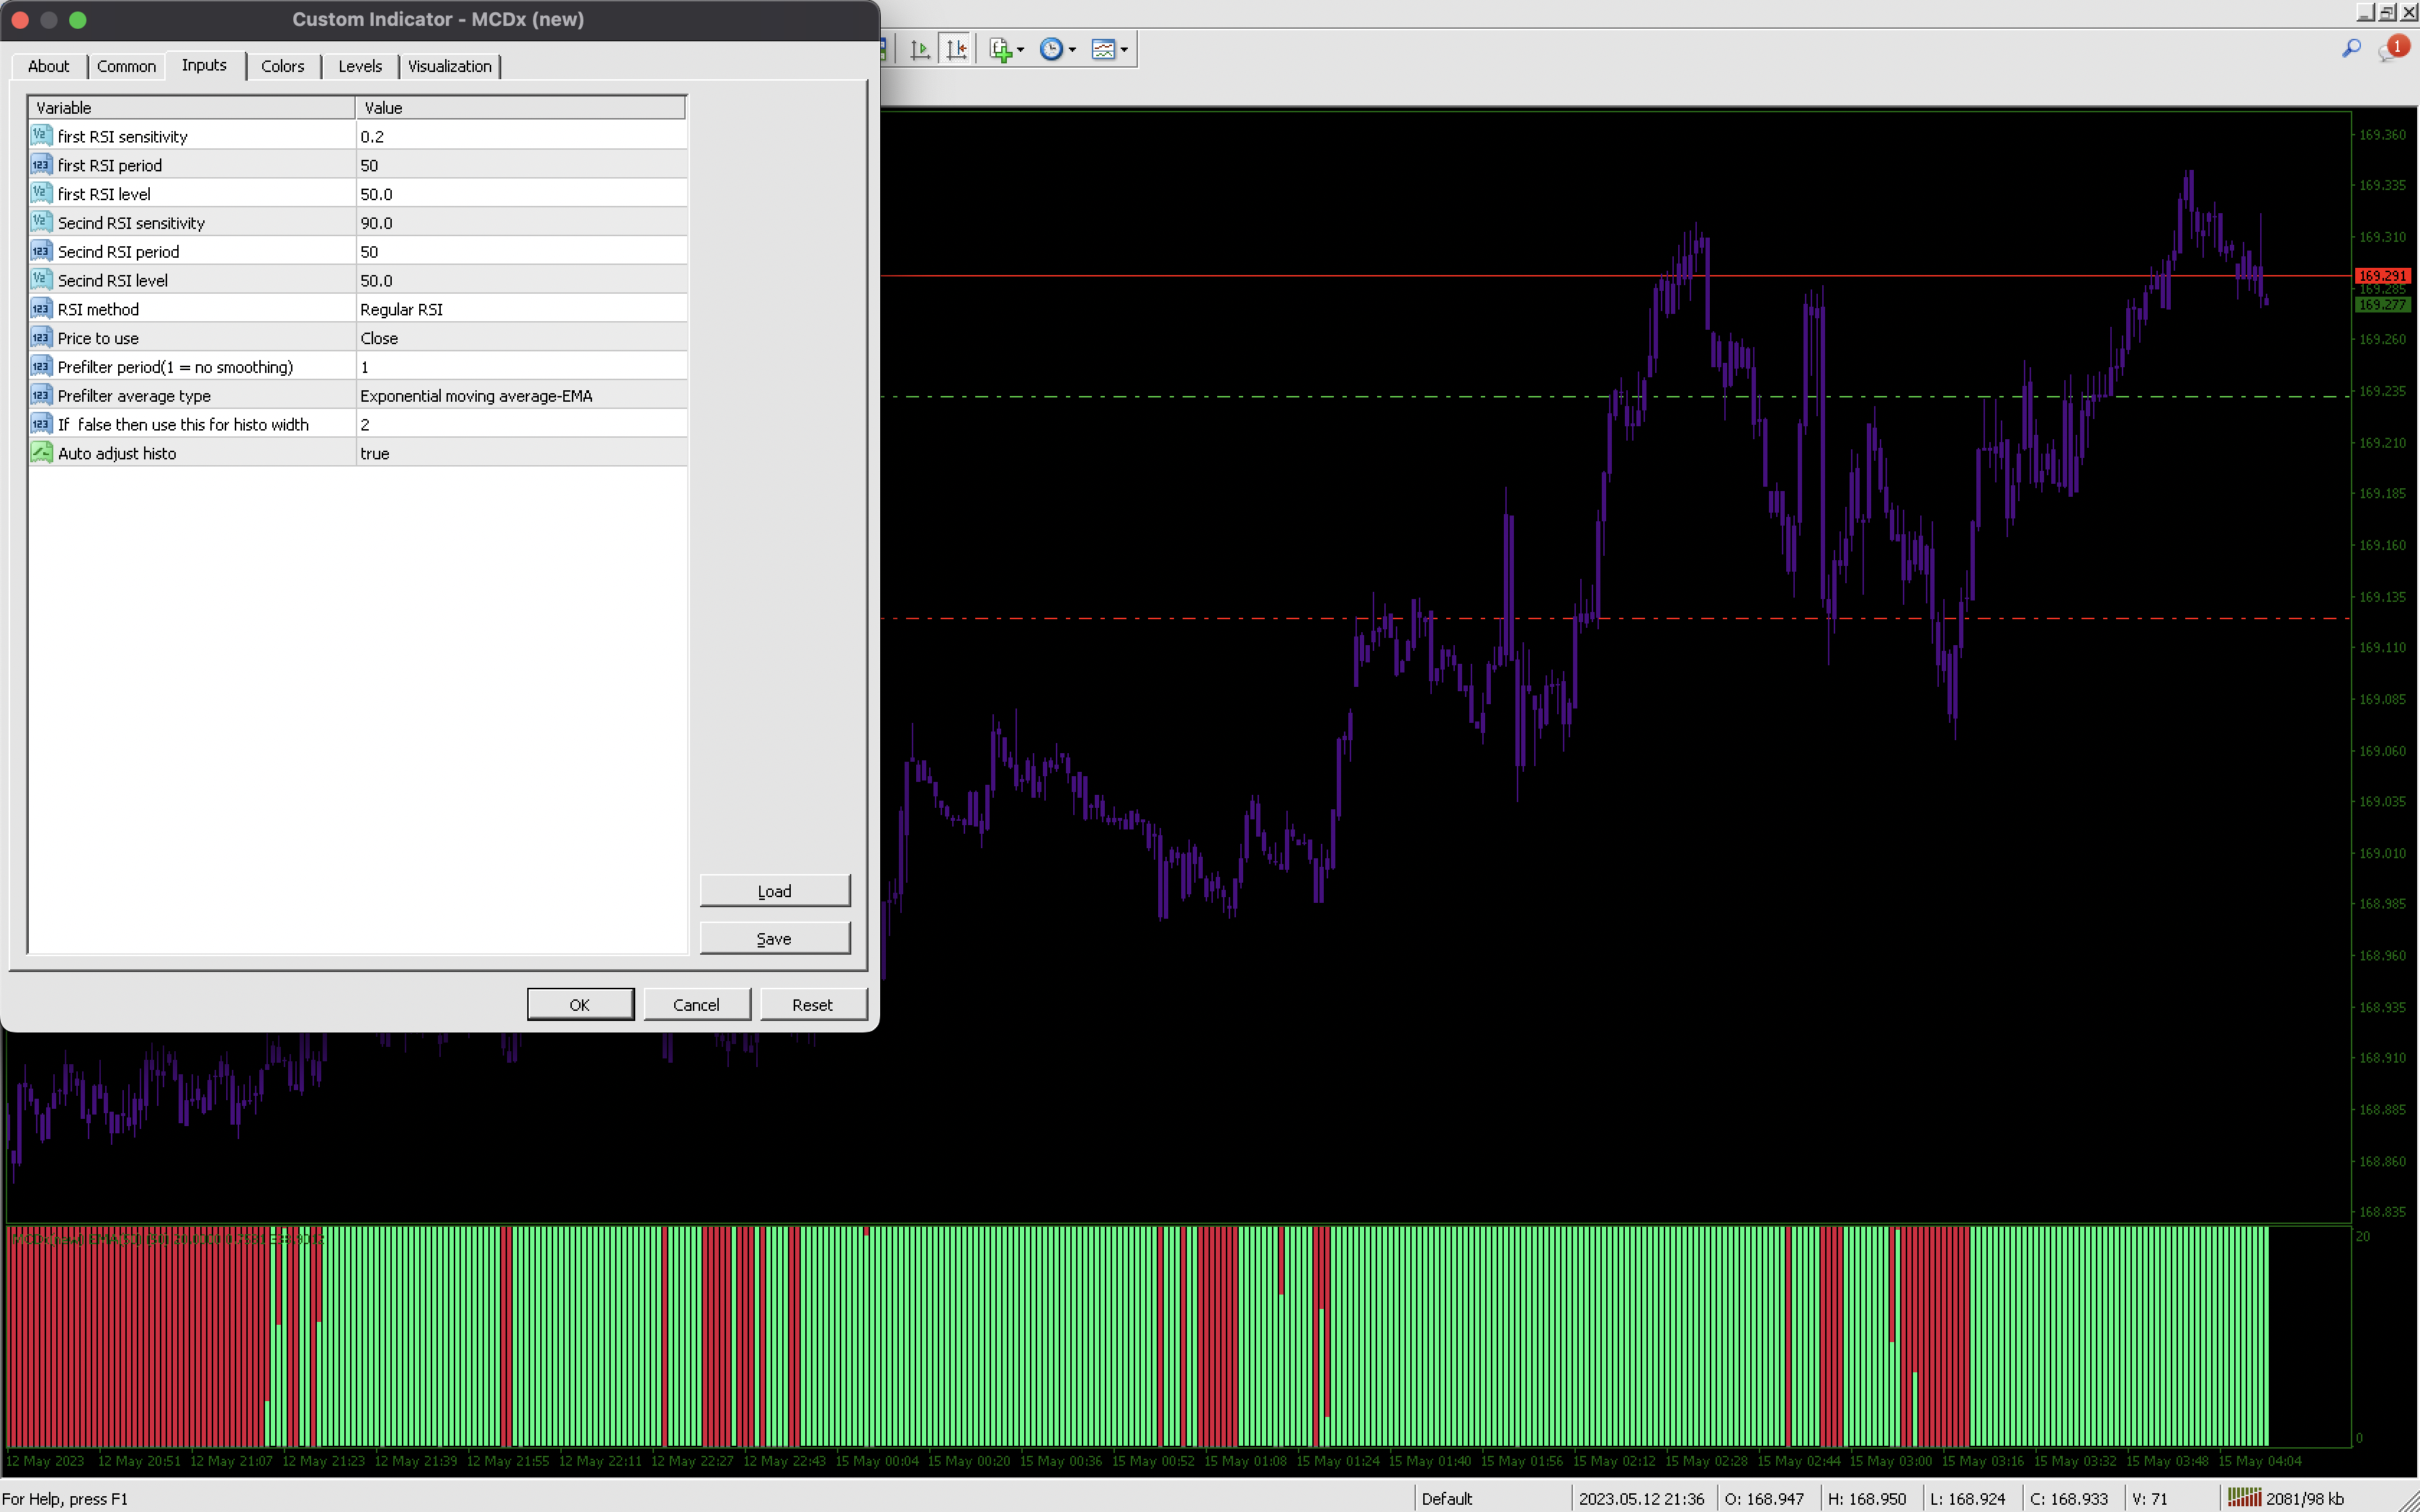Screen dimensions: 2420x1512
Task: Select the Visualization tab
Action: coord(449,66)
